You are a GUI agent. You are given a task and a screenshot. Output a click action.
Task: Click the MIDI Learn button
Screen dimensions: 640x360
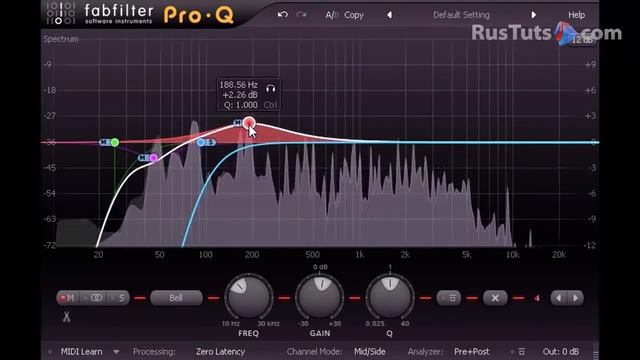[81, 351]
